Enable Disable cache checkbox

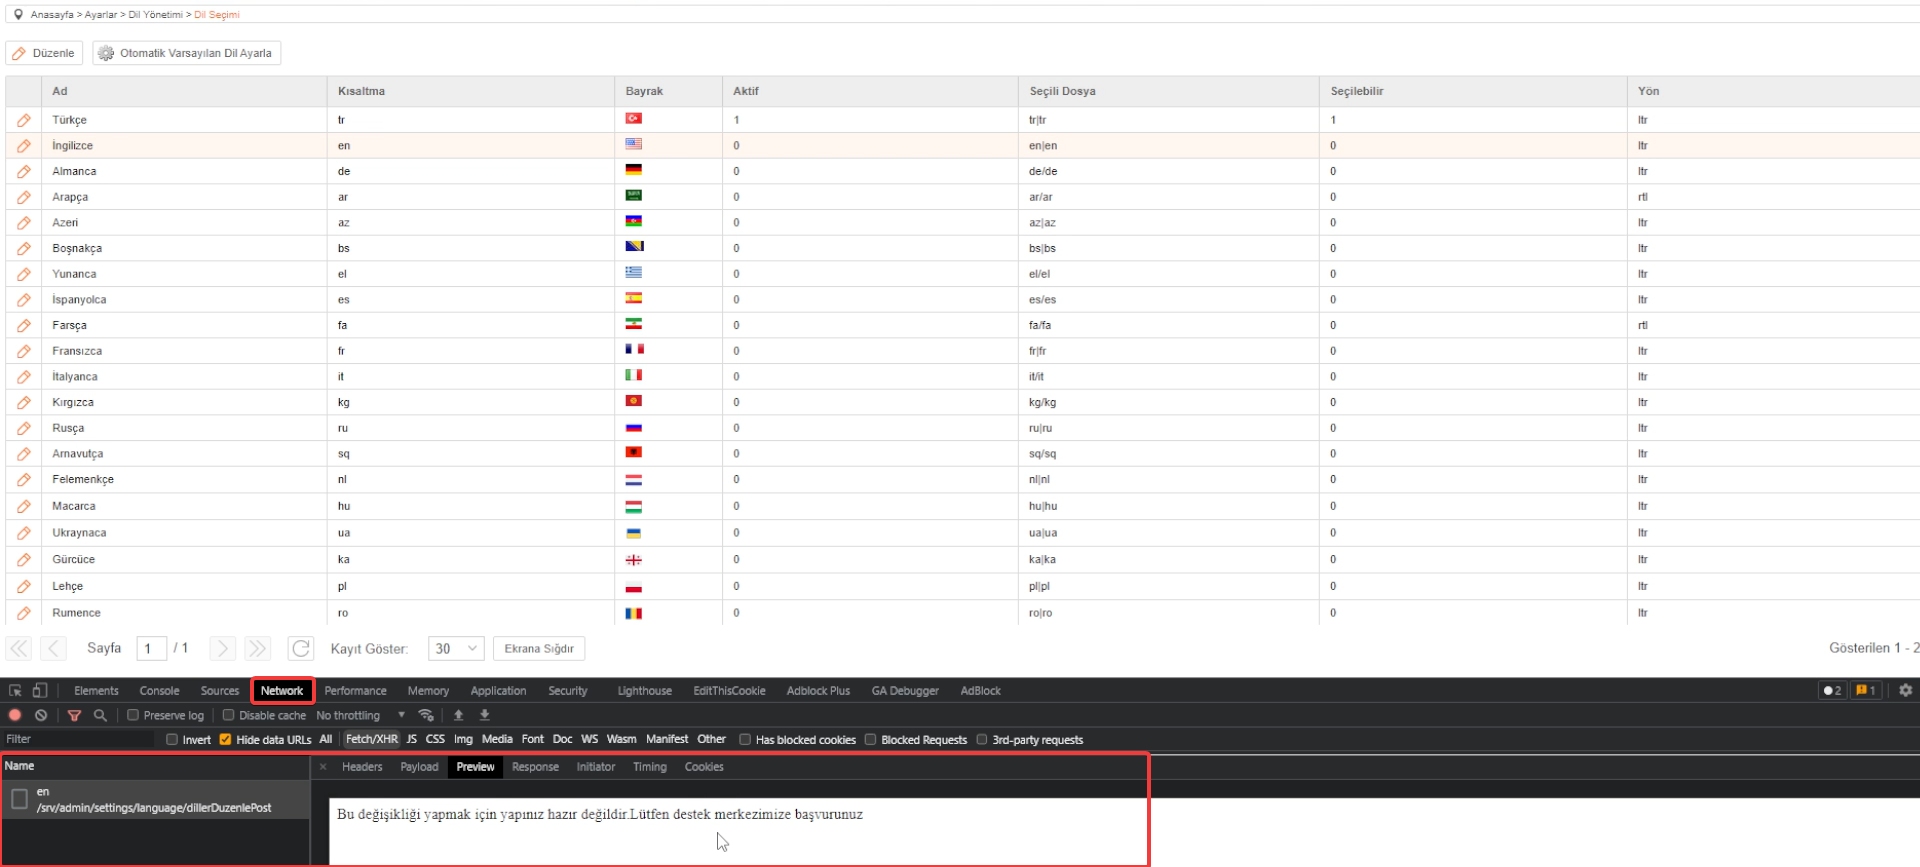(228, 715)
